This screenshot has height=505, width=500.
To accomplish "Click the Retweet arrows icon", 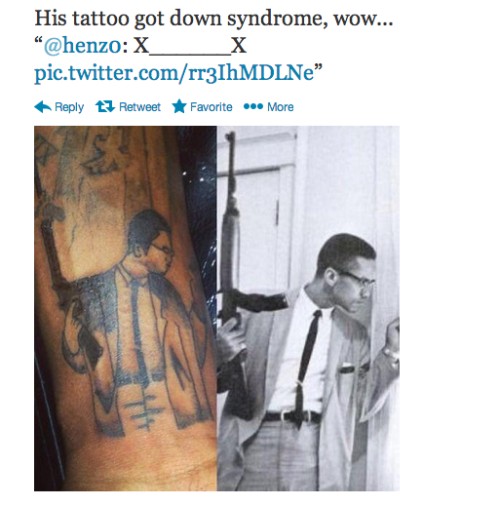I will [105, 107].
